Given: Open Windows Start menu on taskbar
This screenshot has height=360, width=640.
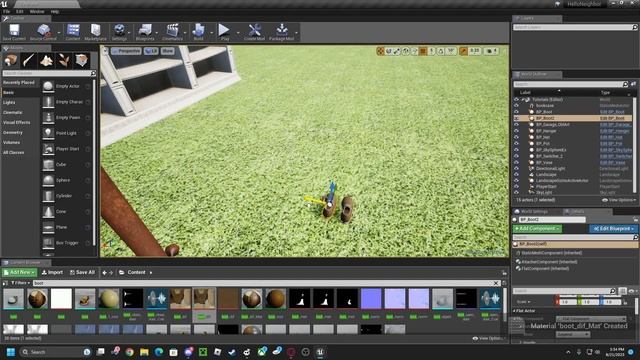Looking at the screenshot, I should coord(11,352).
